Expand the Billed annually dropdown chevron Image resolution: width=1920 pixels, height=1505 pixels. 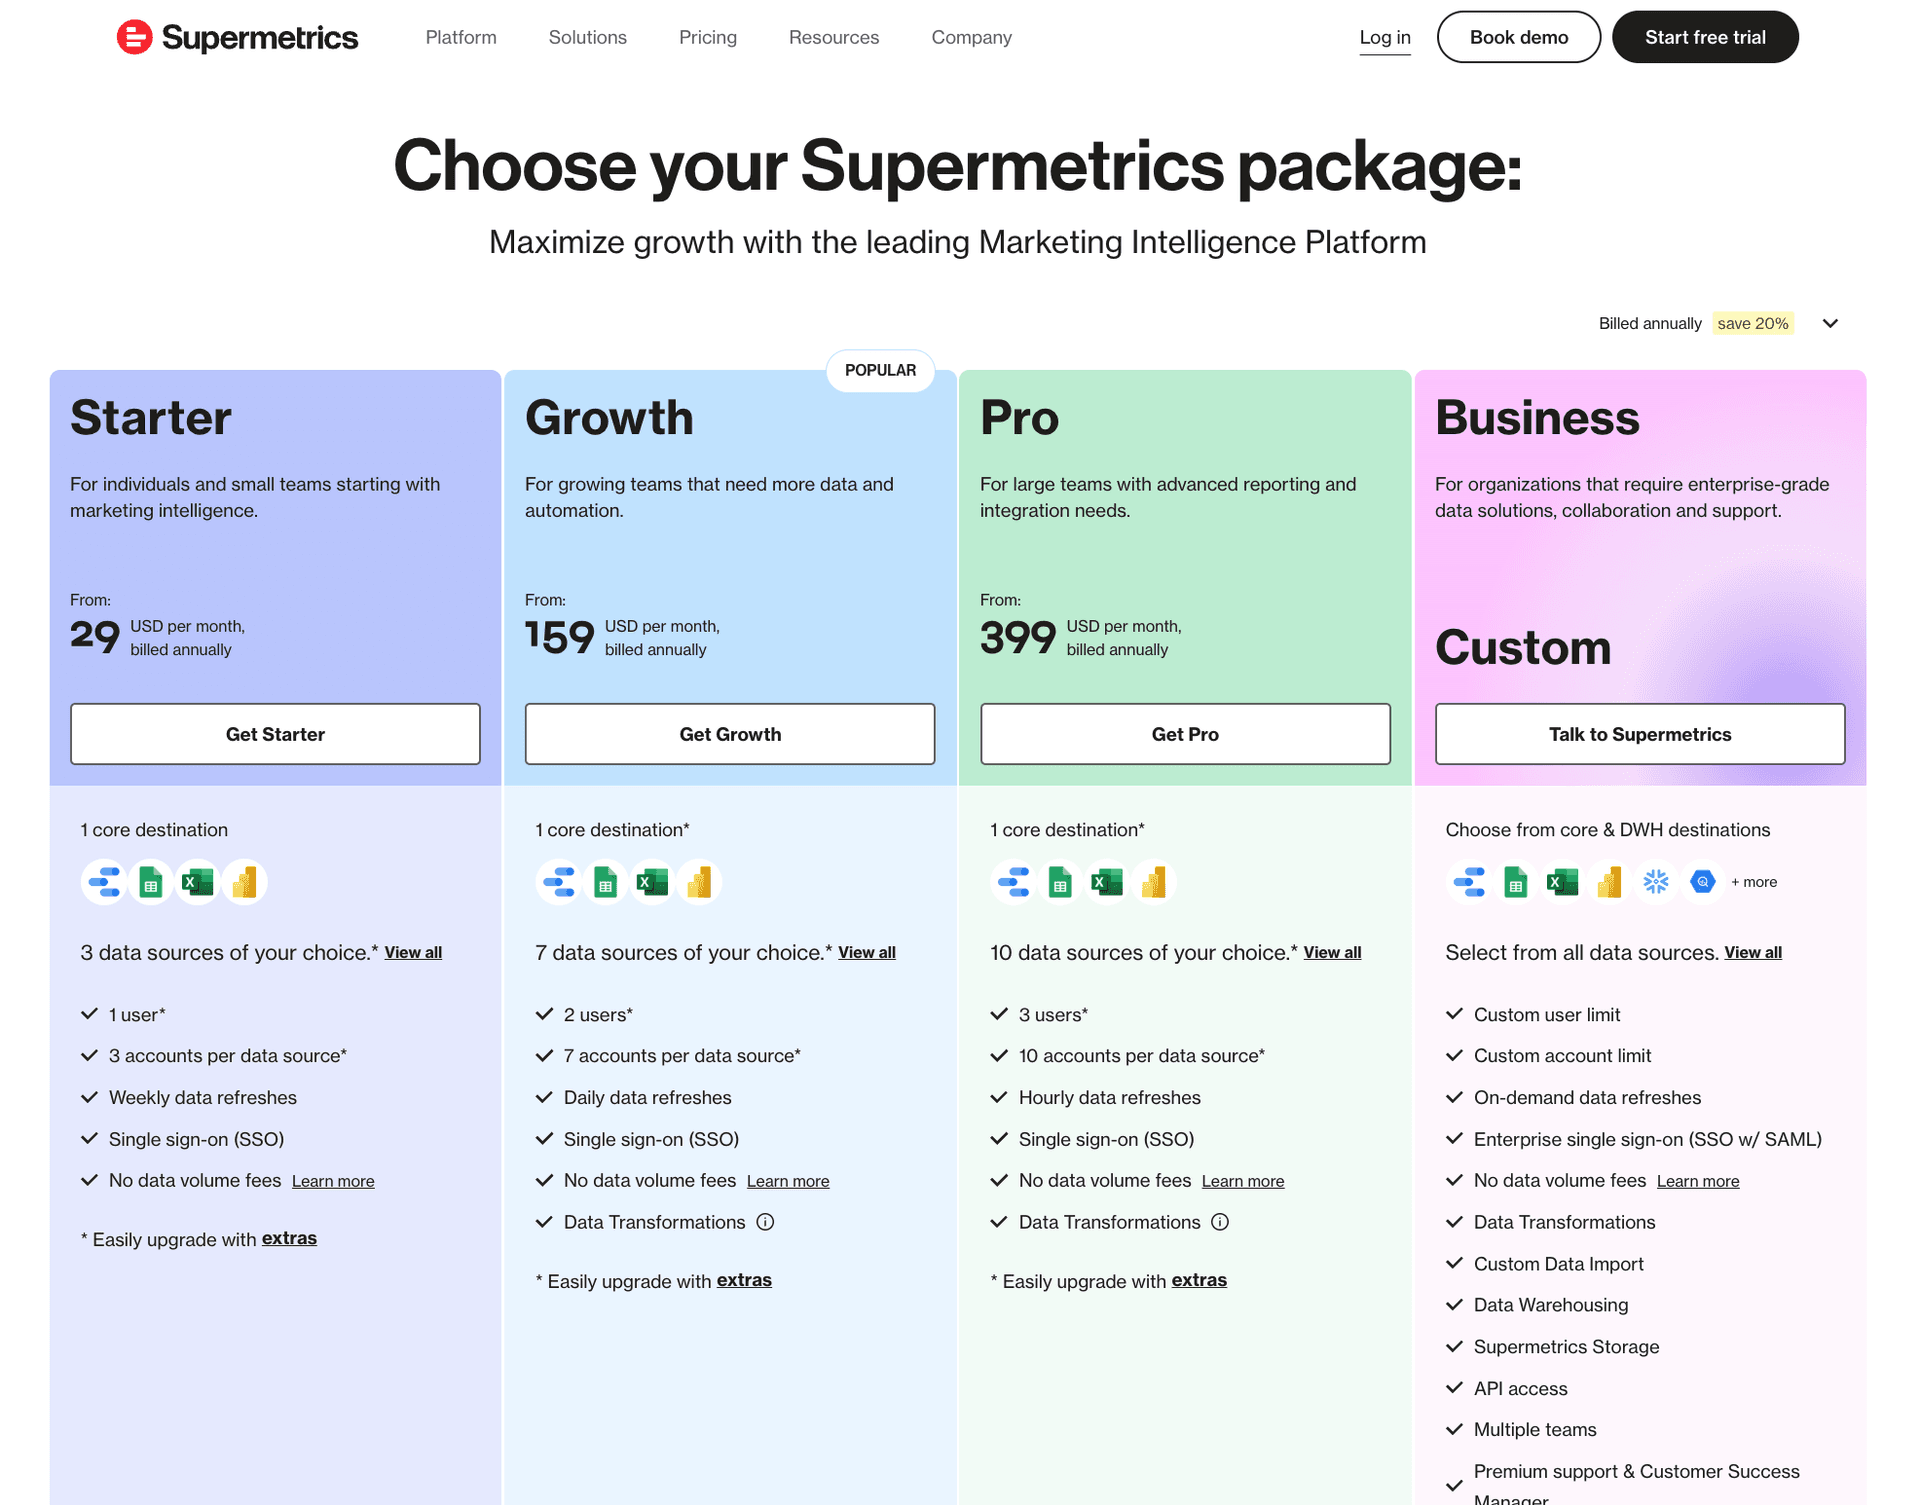pos(1830,323)
